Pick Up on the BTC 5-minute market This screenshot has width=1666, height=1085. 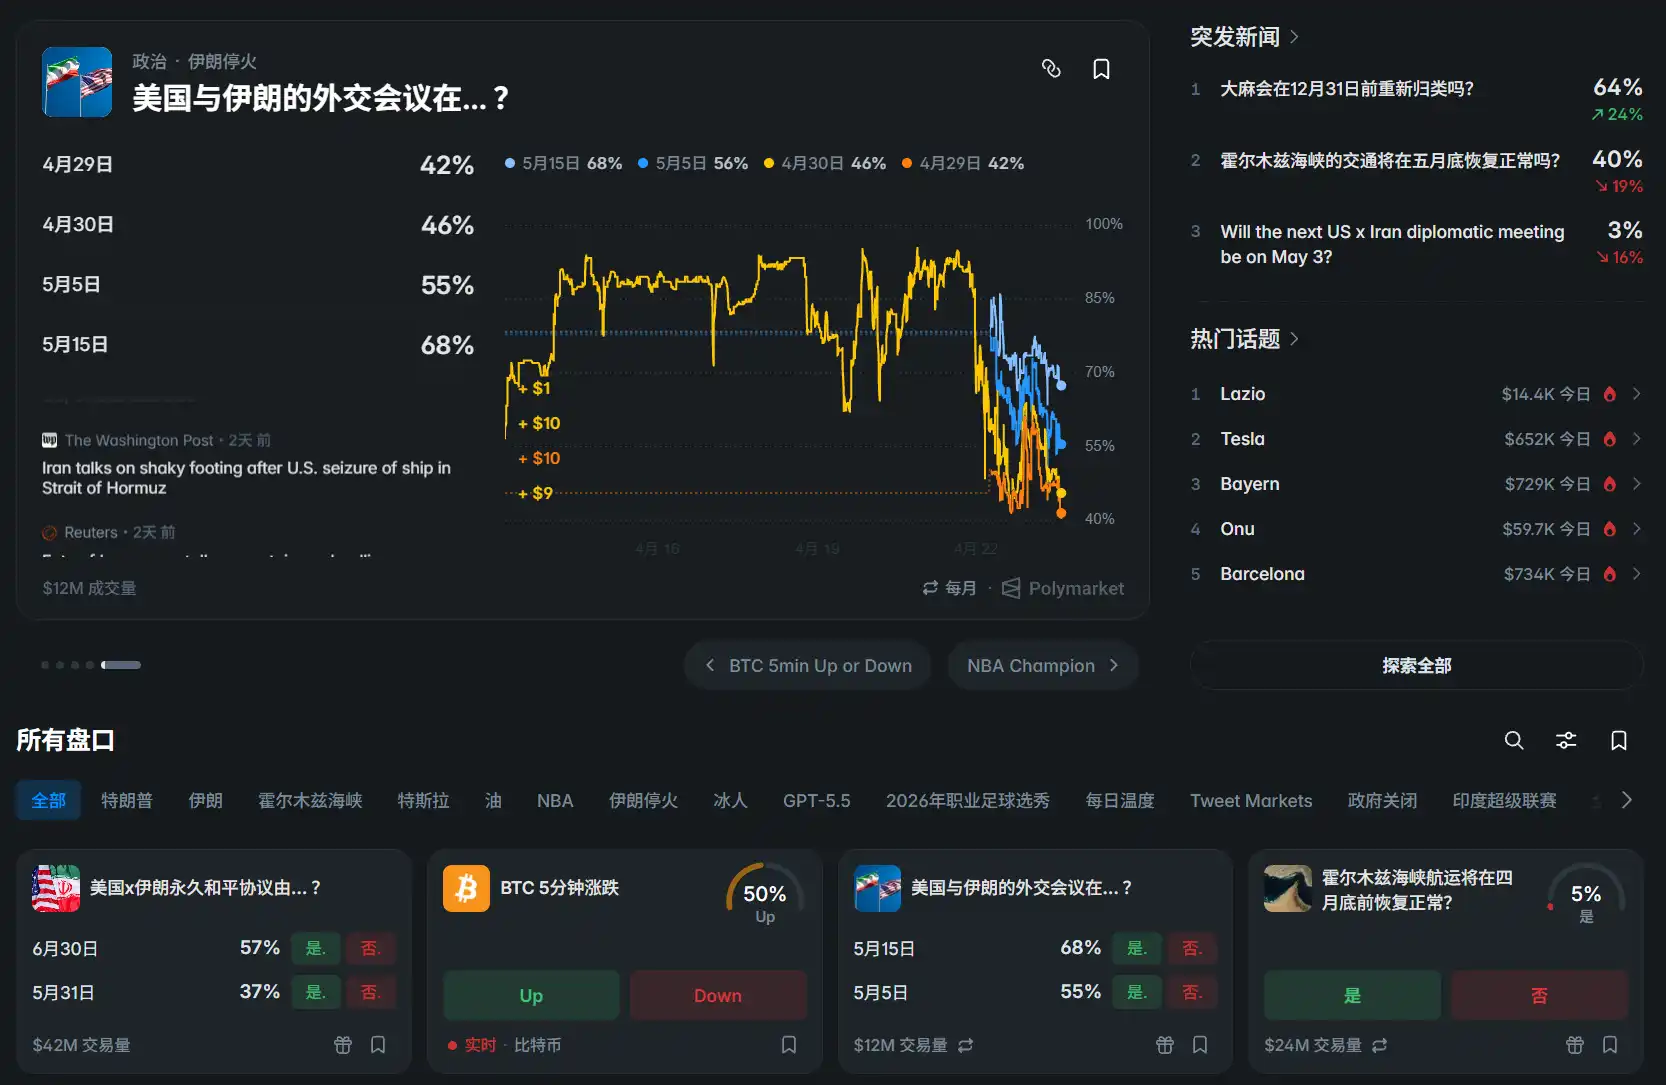pyautogui.click(x=531, y=995)
